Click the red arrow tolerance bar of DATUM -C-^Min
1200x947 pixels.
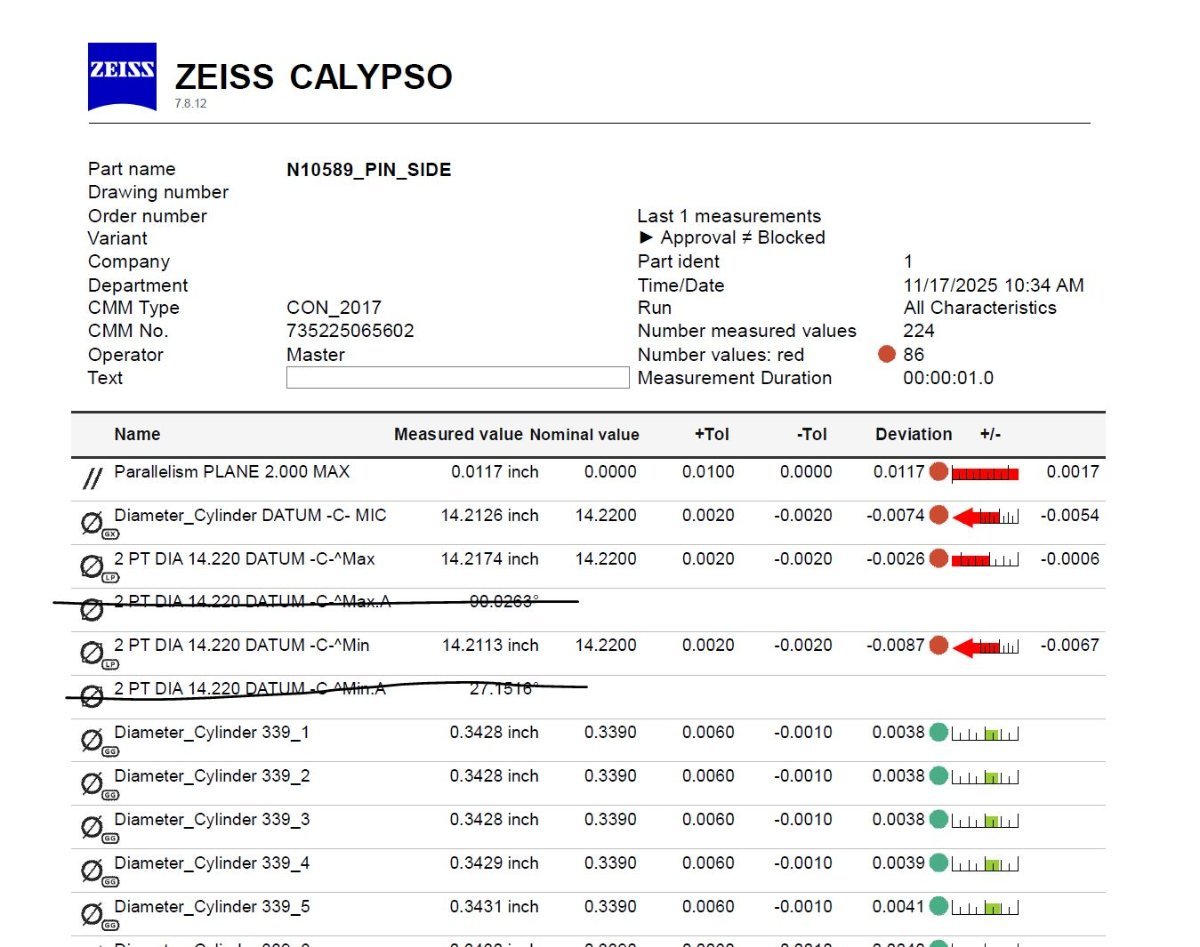click(985, 647)
